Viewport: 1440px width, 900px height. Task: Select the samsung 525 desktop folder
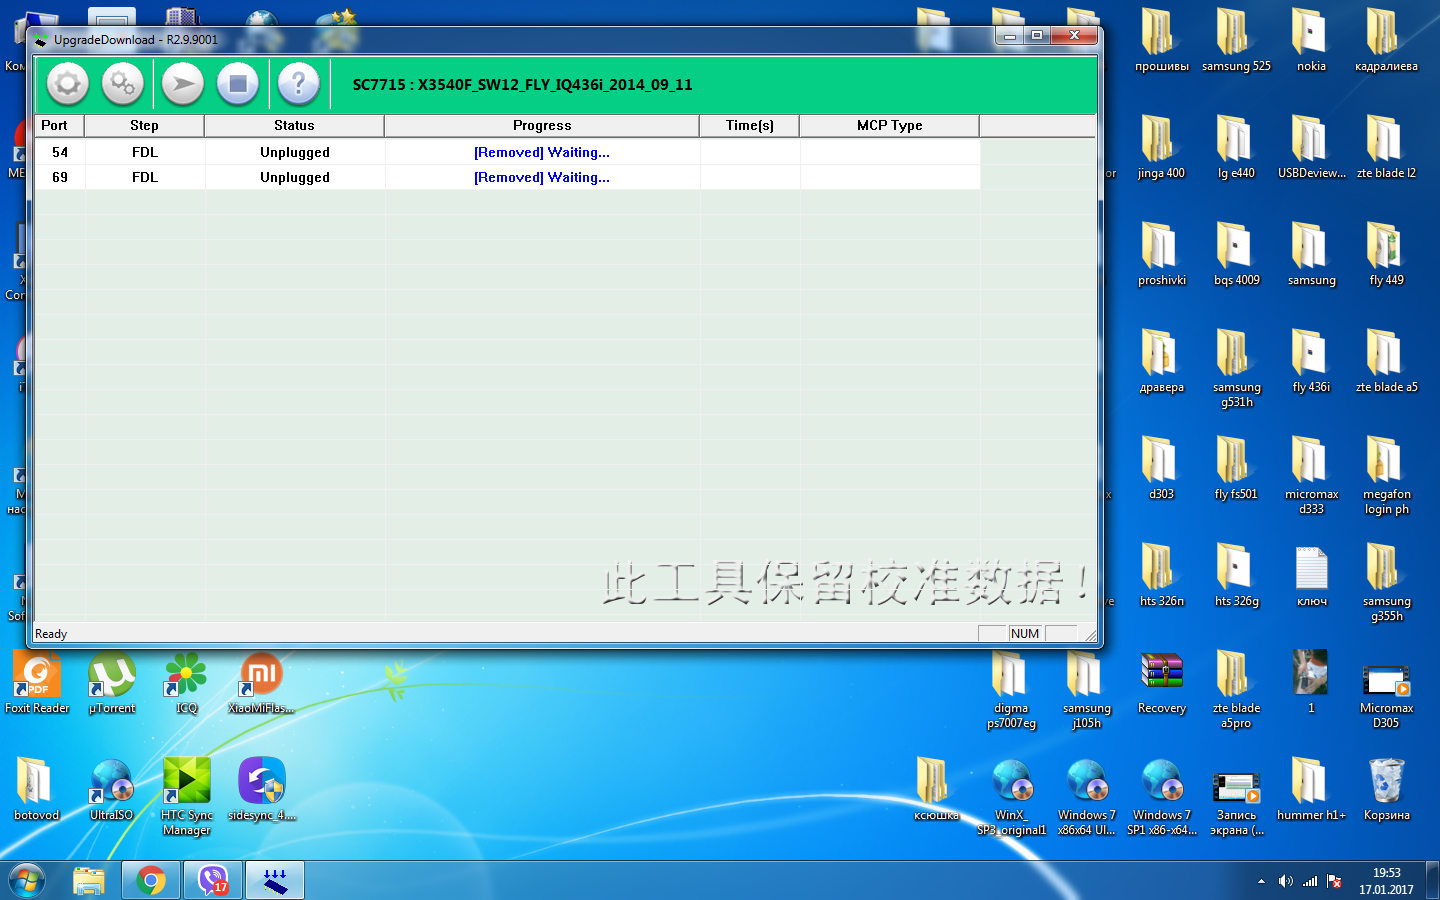click(x=1236, y=42)
